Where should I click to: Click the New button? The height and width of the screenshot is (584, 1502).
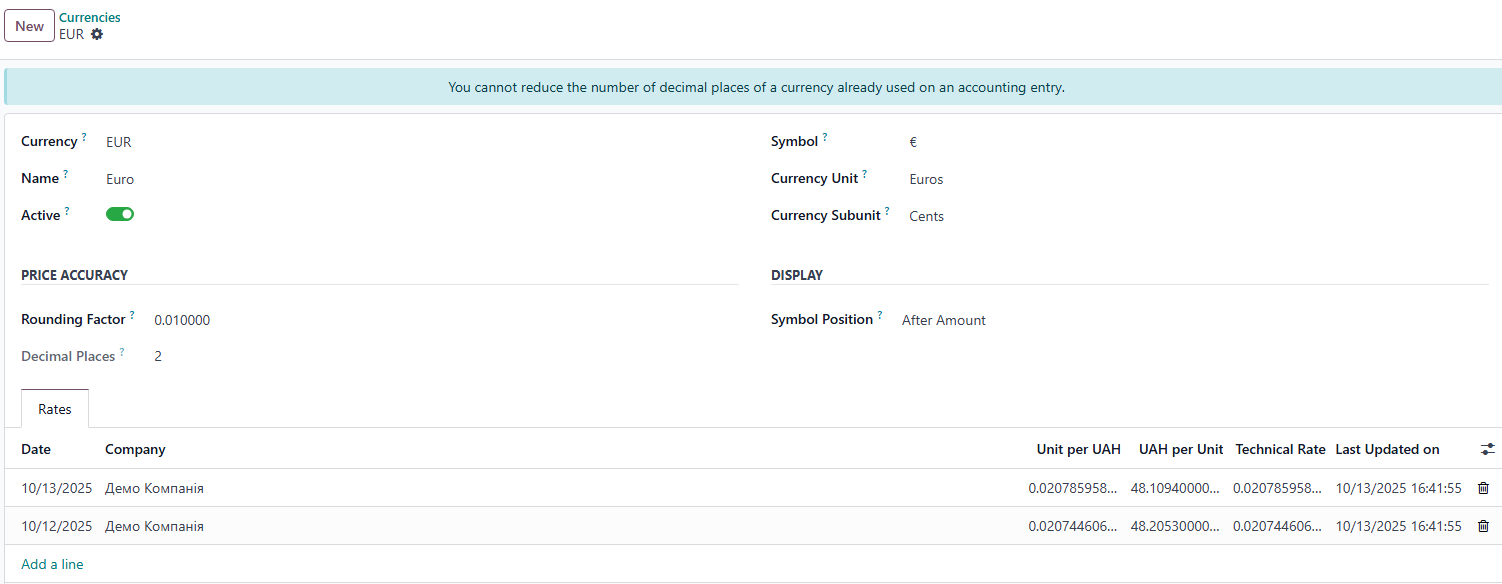coord(29,26)
